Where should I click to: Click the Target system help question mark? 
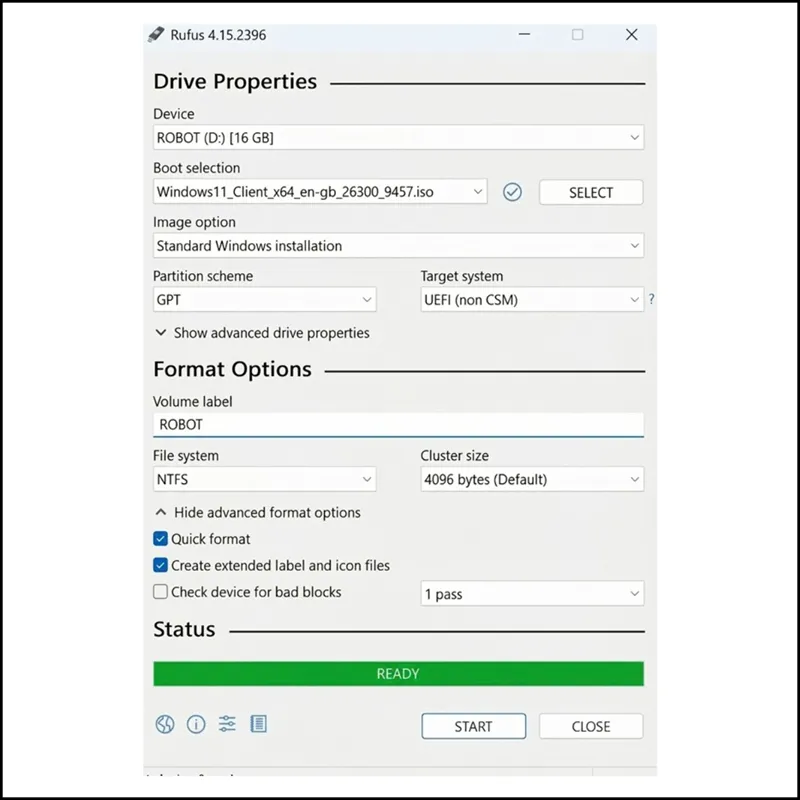pyautogui.click(x=652, y=299)
